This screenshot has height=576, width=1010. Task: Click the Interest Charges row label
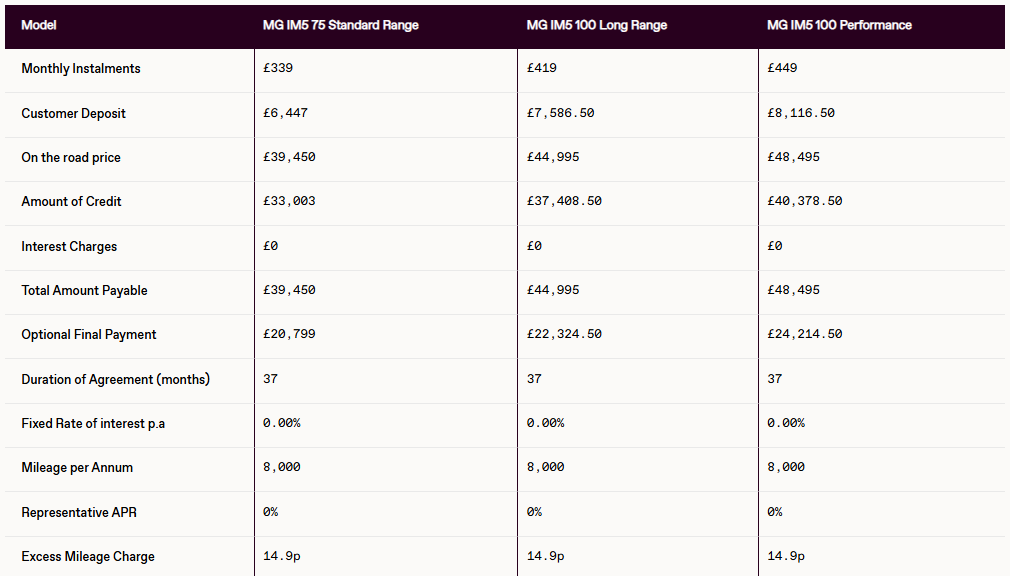69,246
